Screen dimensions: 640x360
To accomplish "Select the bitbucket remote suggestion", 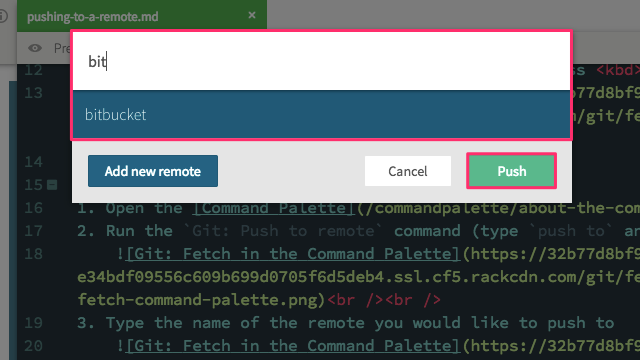I will (x=322, y=115).
